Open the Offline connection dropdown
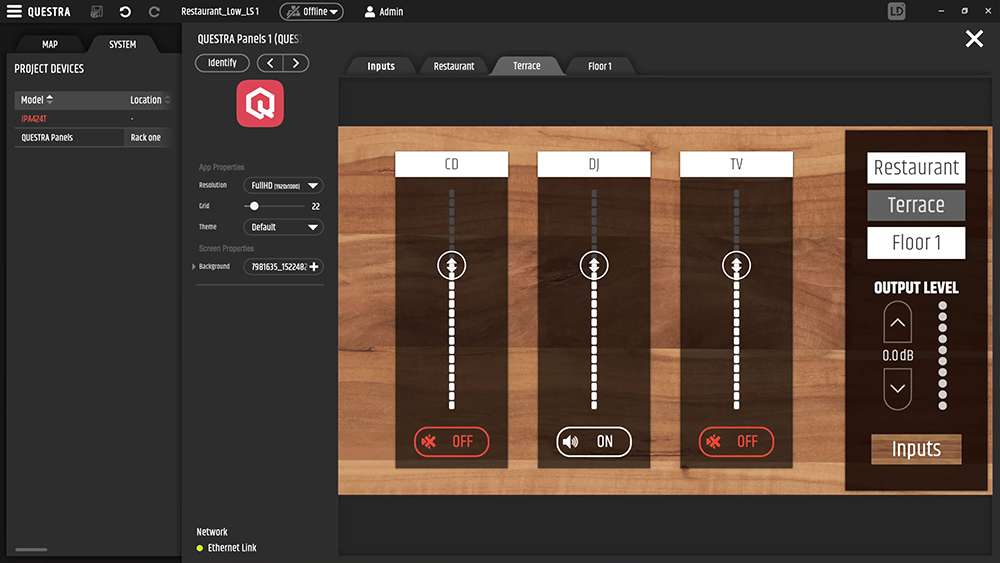 pyautogui.click(x=311, y=12)
